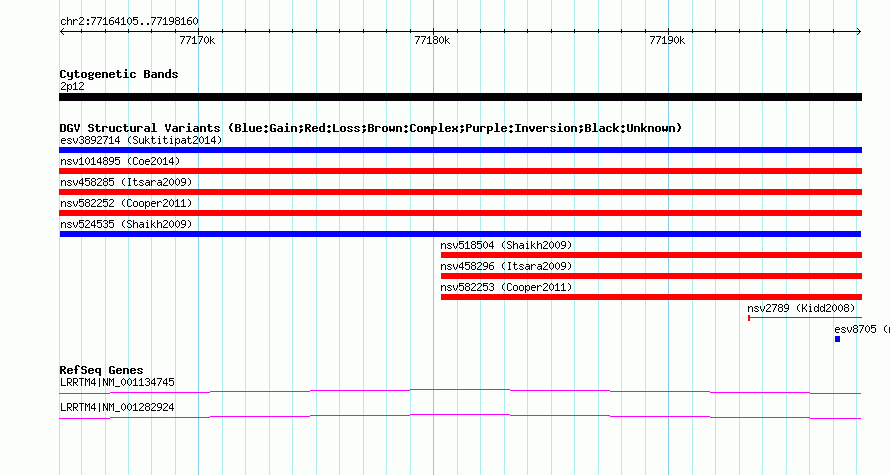Select the black 2p12 cytogenetic band bar
Image resolution: width=890 pixels, height=475 pixels.
(x=460, y=97)
